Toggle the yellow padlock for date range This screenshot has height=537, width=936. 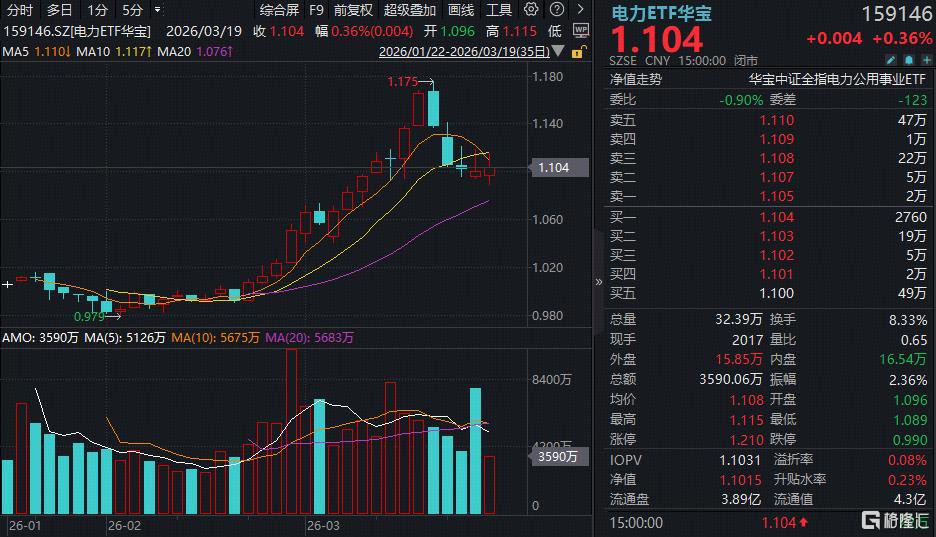coord(578,52)
